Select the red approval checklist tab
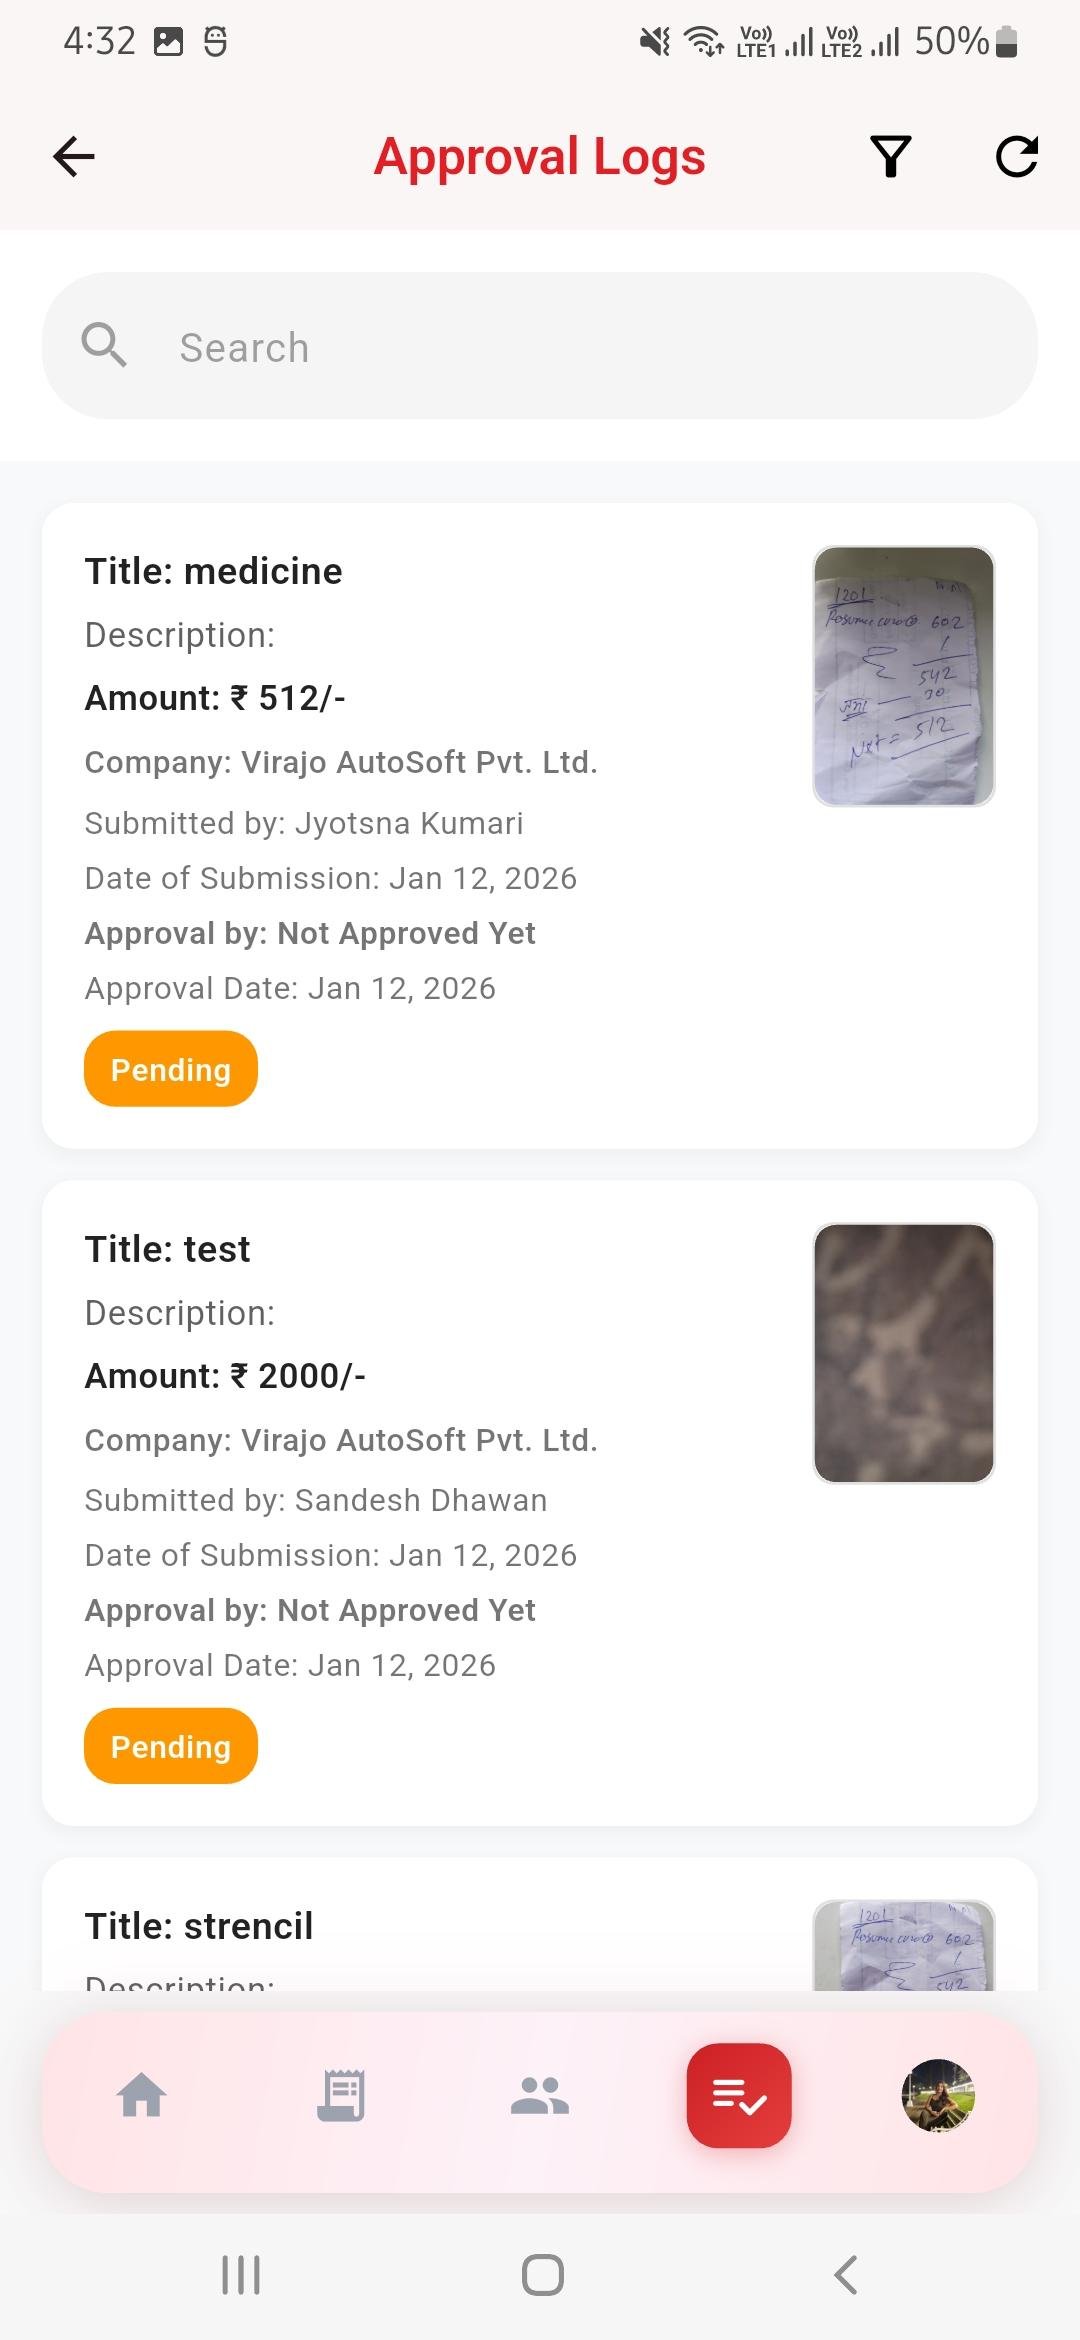 click(x=739, y=2095)
